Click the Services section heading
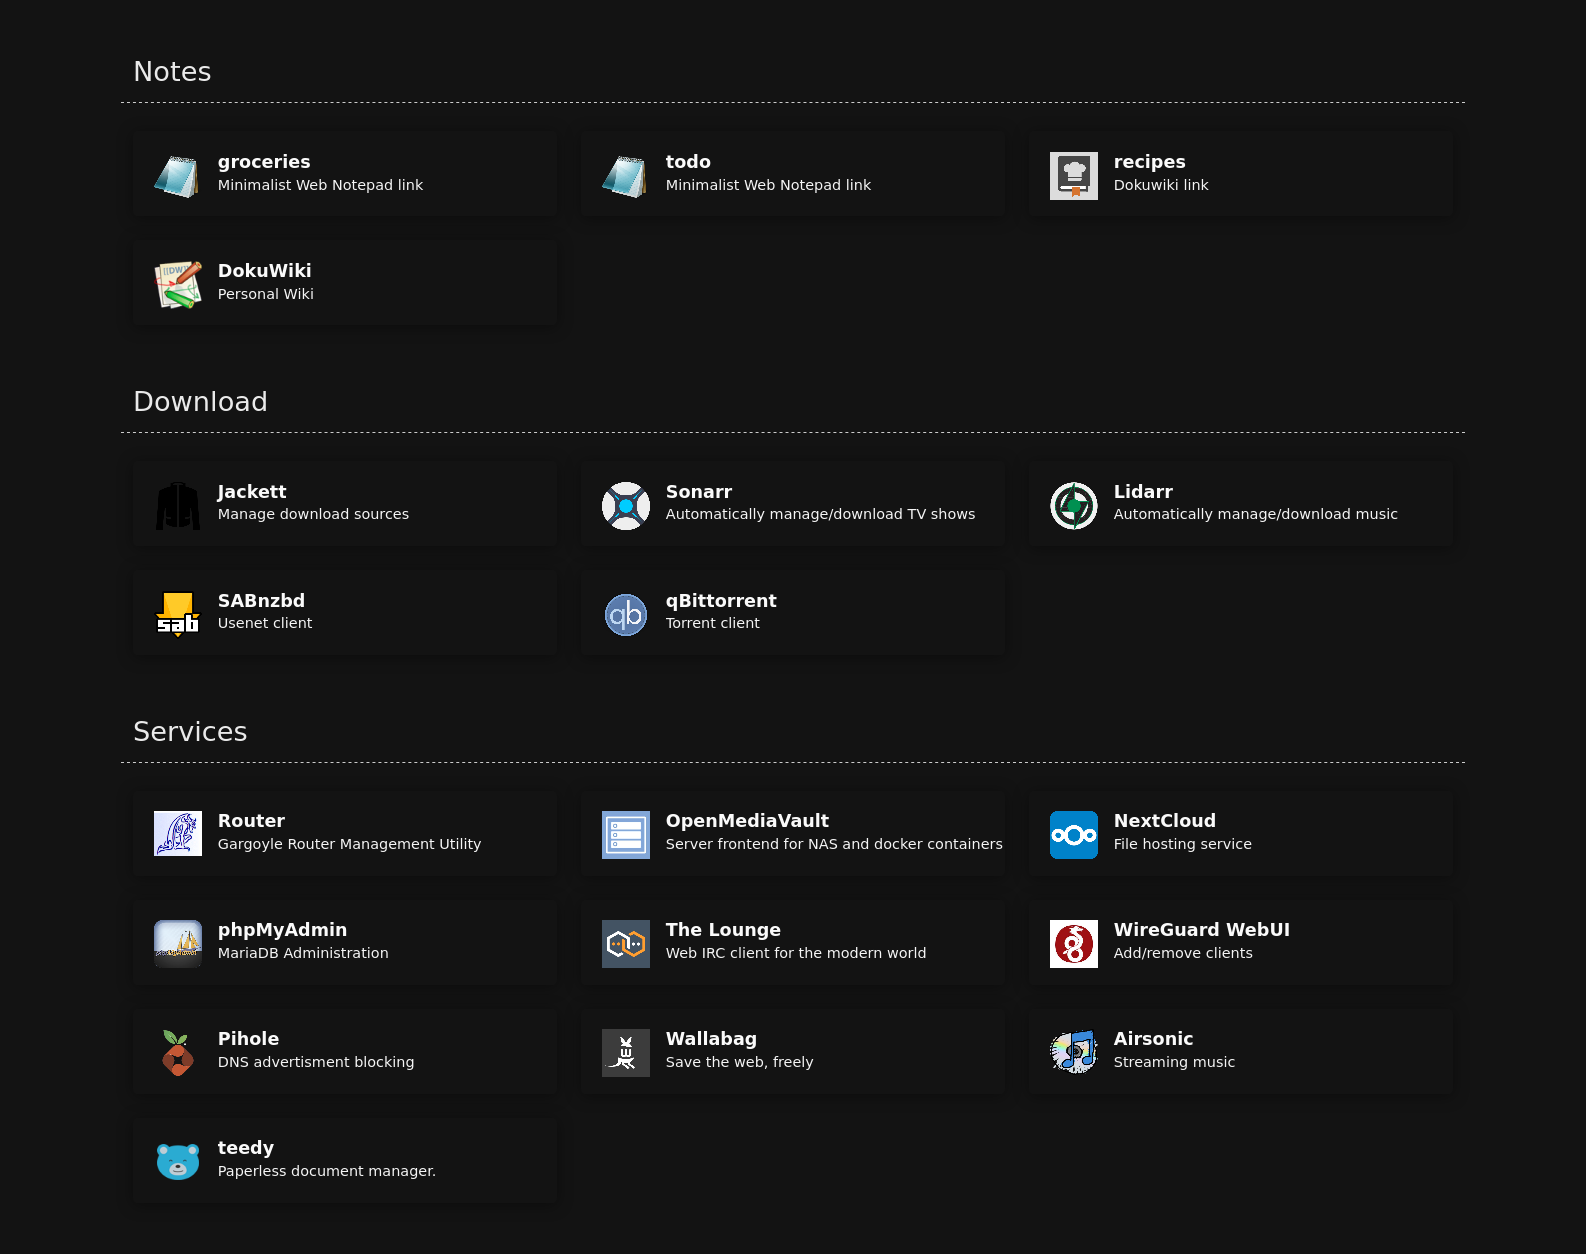The image size is (1586, 1254). (190, 732)
